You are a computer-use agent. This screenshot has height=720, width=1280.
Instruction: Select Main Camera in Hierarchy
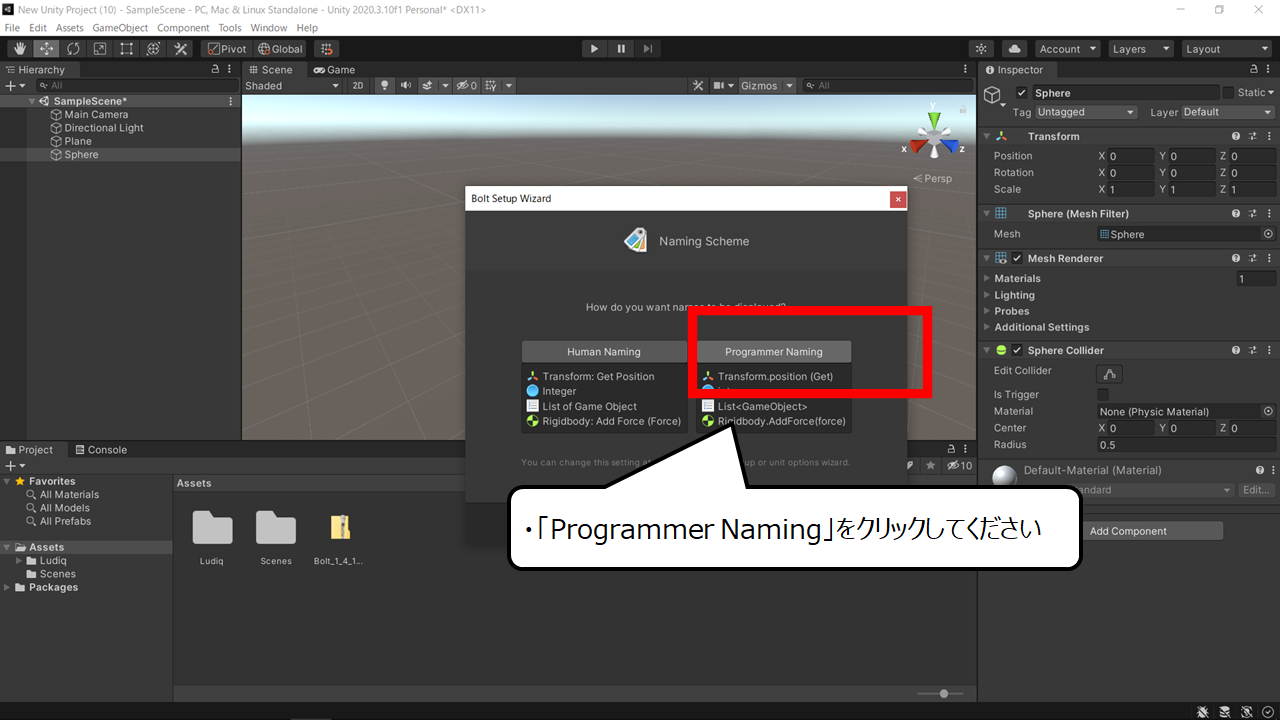point(96,115)
